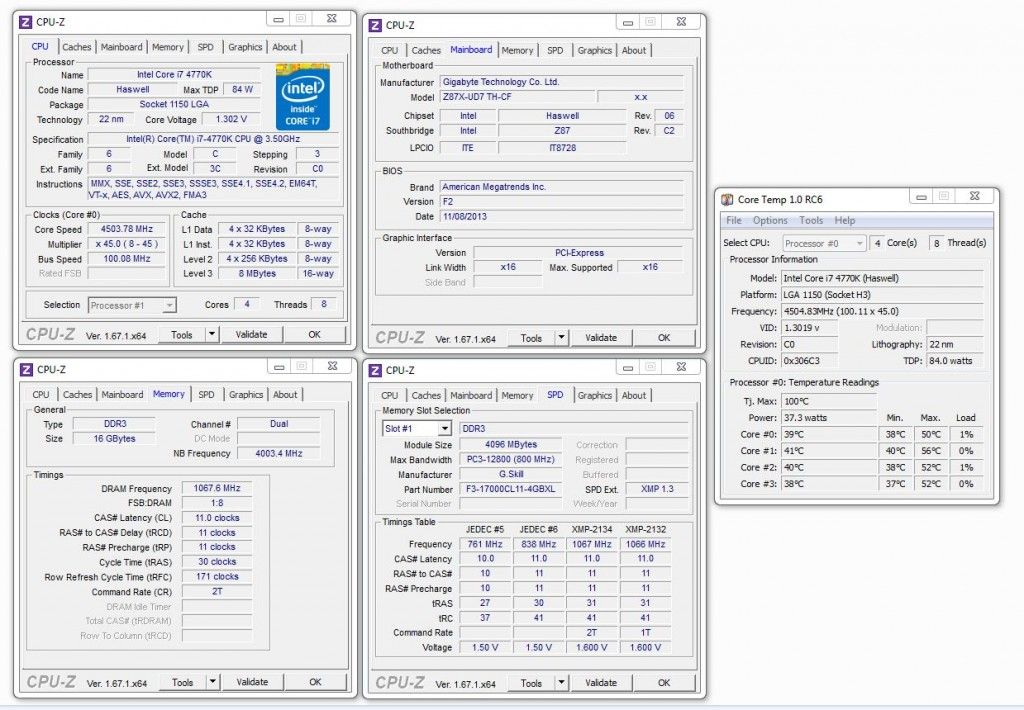Click the BIOS Date value "11/08/2013"
The image size is (1024, 710).
562,216
